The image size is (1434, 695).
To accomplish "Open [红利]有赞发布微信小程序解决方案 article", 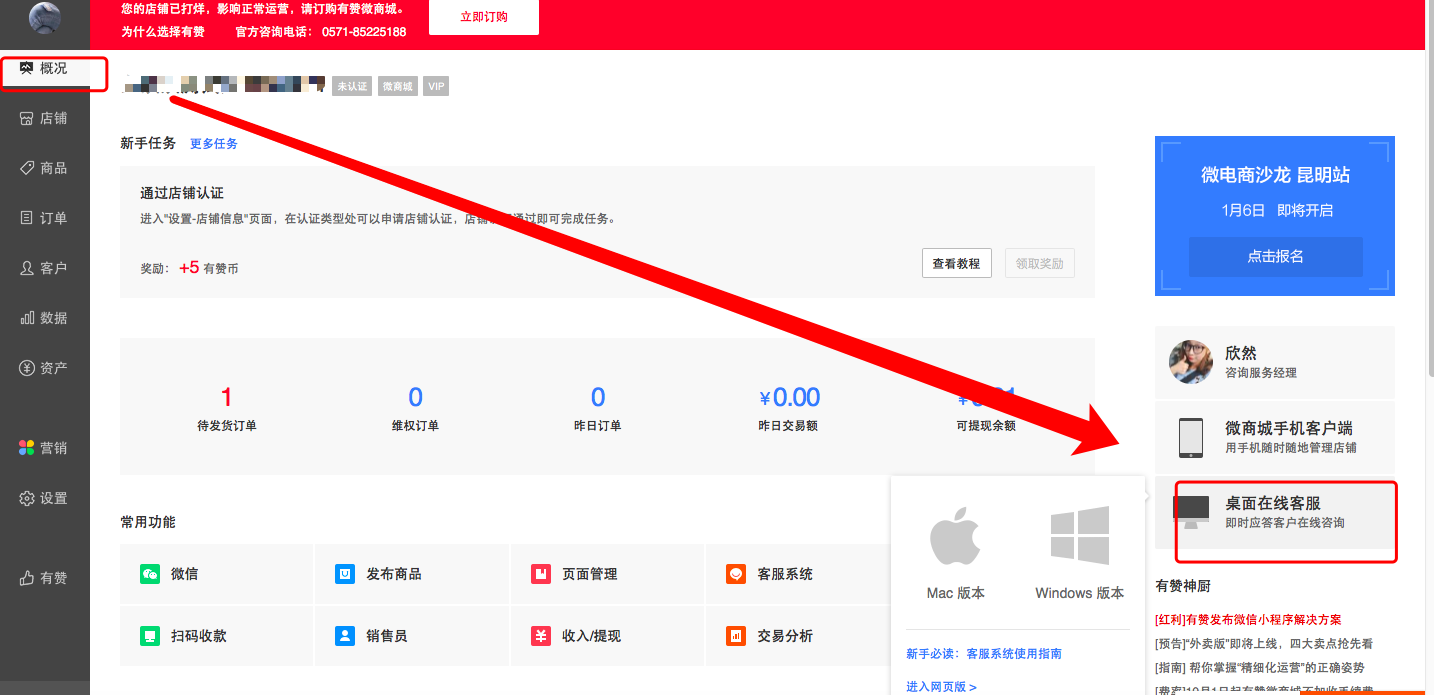I will coord(1248,620).
